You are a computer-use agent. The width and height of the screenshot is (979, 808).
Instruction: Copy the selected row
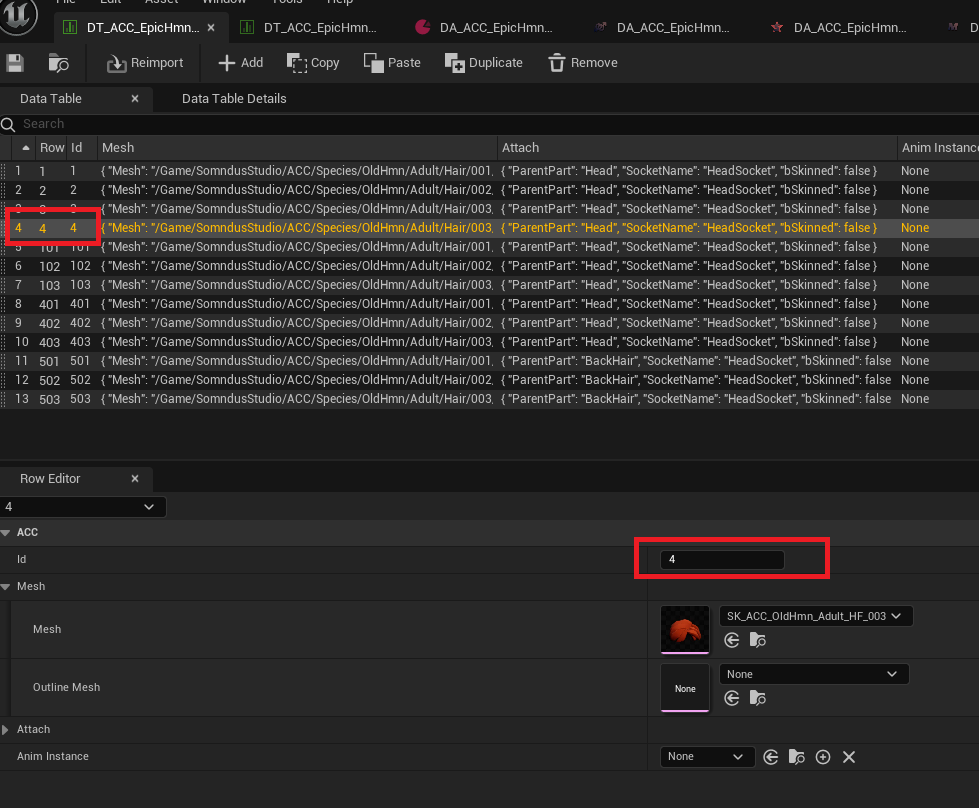[x=312, y=62]
